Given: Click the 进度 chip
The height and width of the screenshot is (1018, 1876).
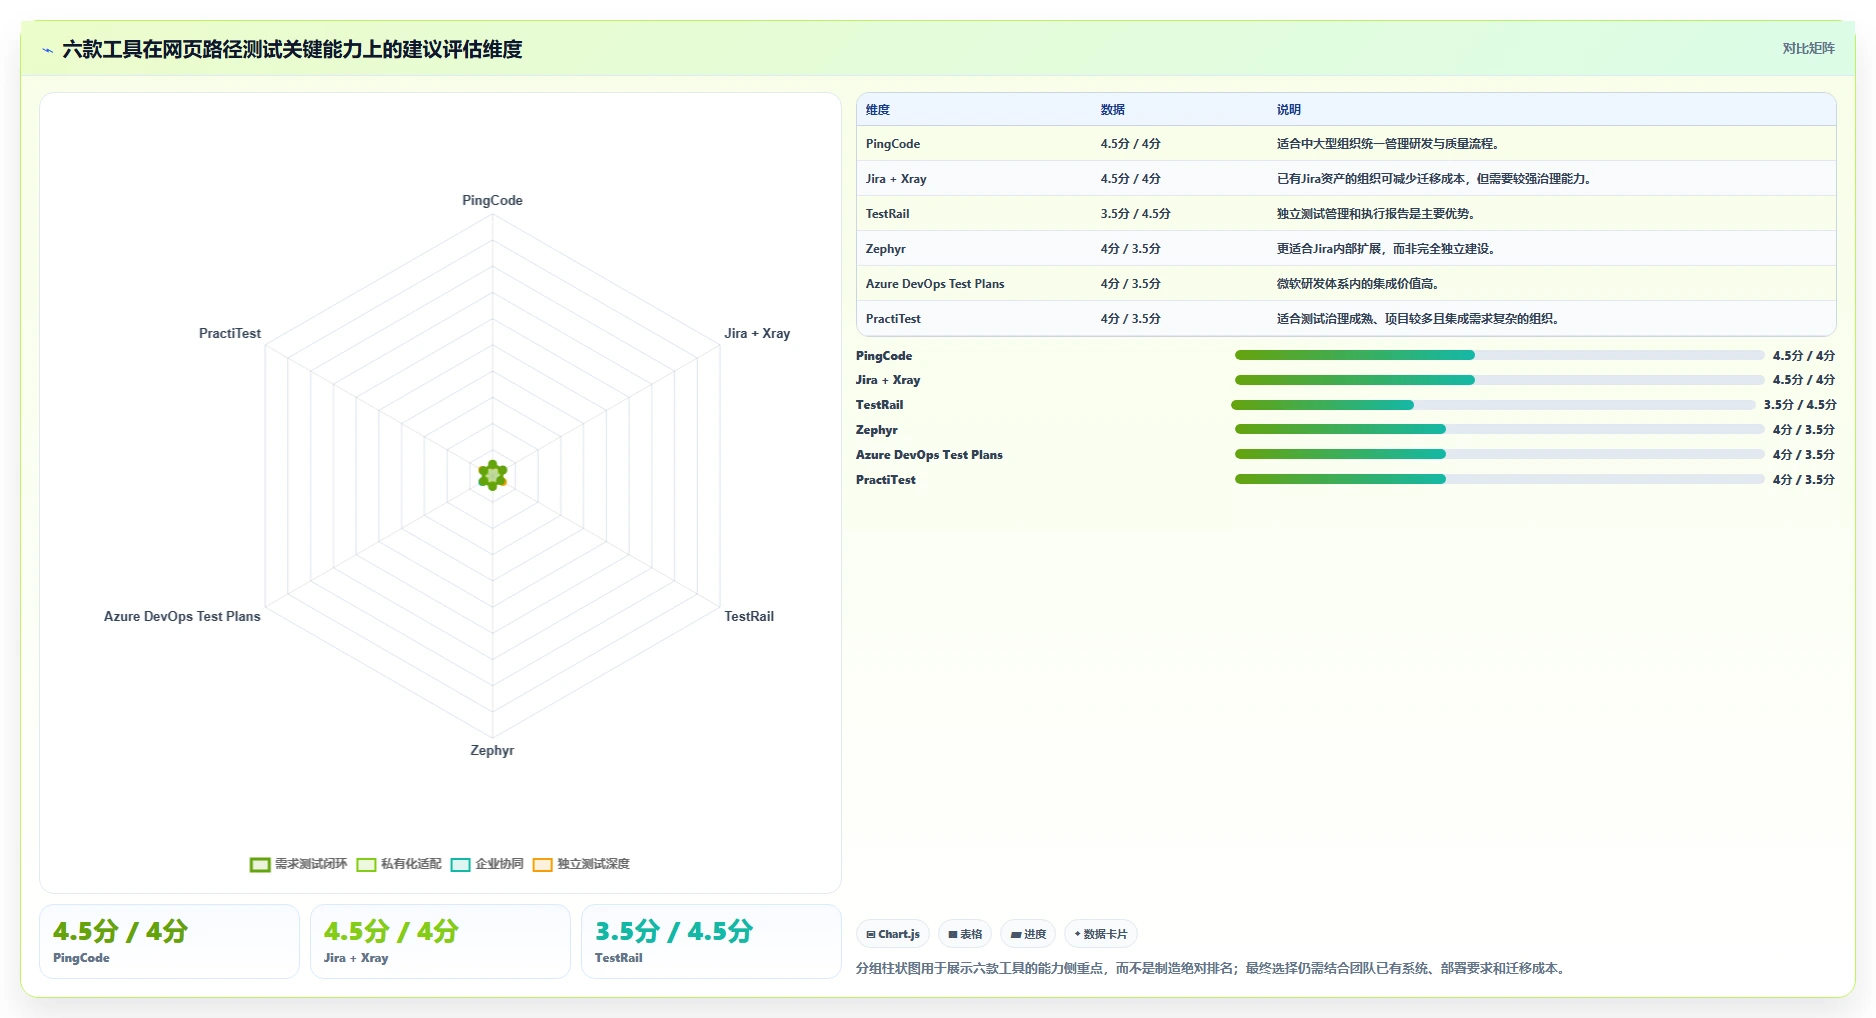Looking at the screenshot, I should 1028,934.
